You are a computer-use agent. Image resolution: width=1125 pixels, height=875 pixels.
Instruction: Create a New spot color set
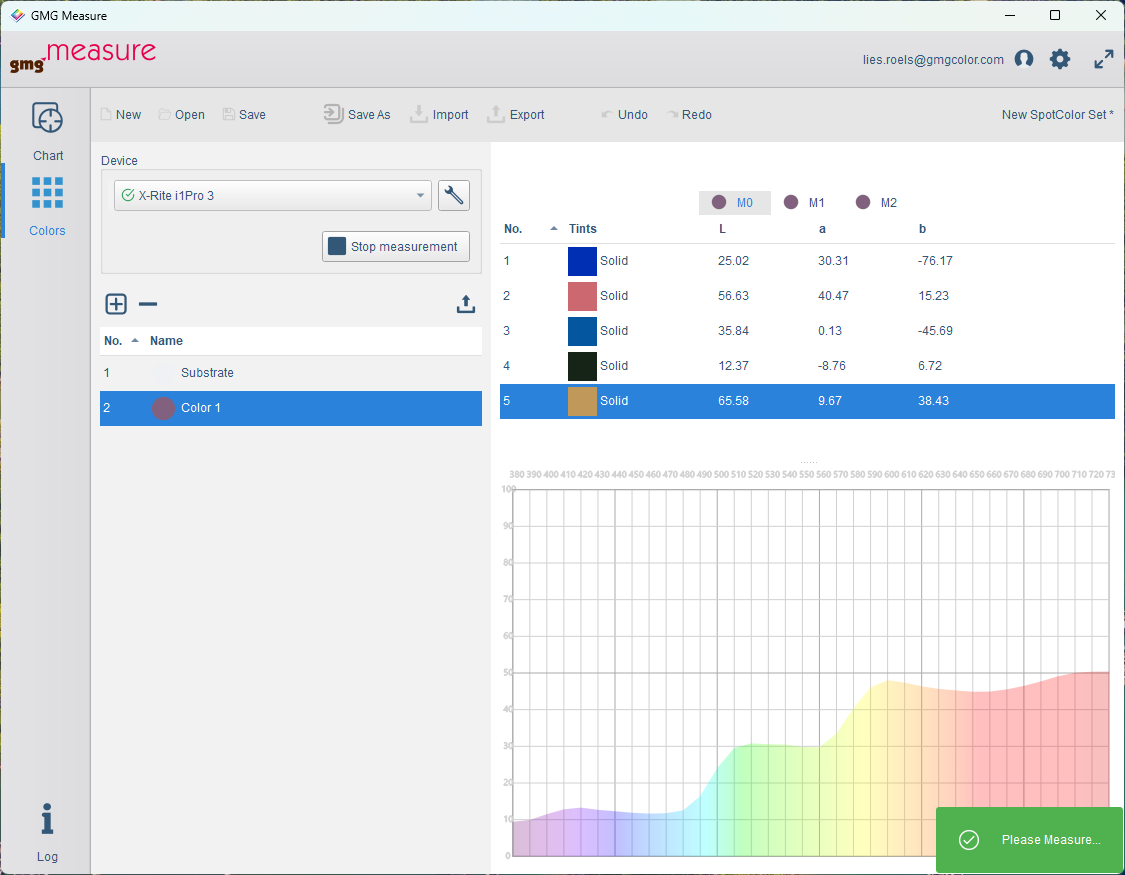(x=121, y=115)
